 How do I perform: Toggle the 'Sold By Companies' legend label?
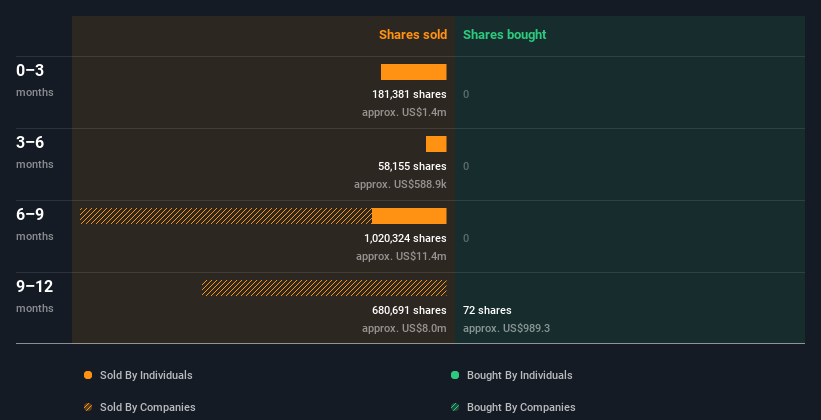(148, 407)
